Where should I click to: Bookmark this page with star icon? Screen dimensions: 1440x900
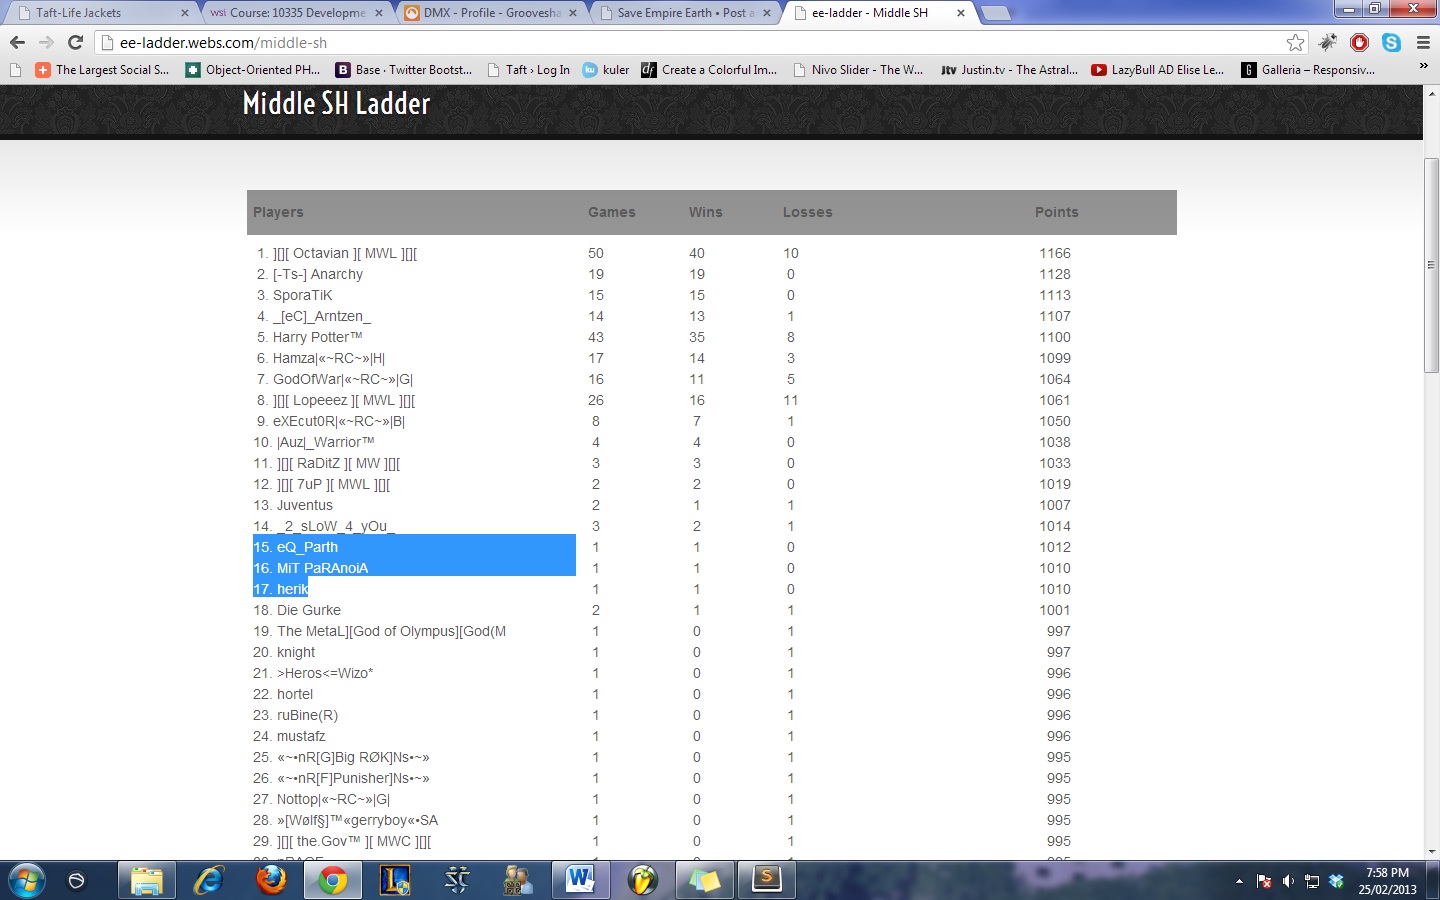point(1296,42)
